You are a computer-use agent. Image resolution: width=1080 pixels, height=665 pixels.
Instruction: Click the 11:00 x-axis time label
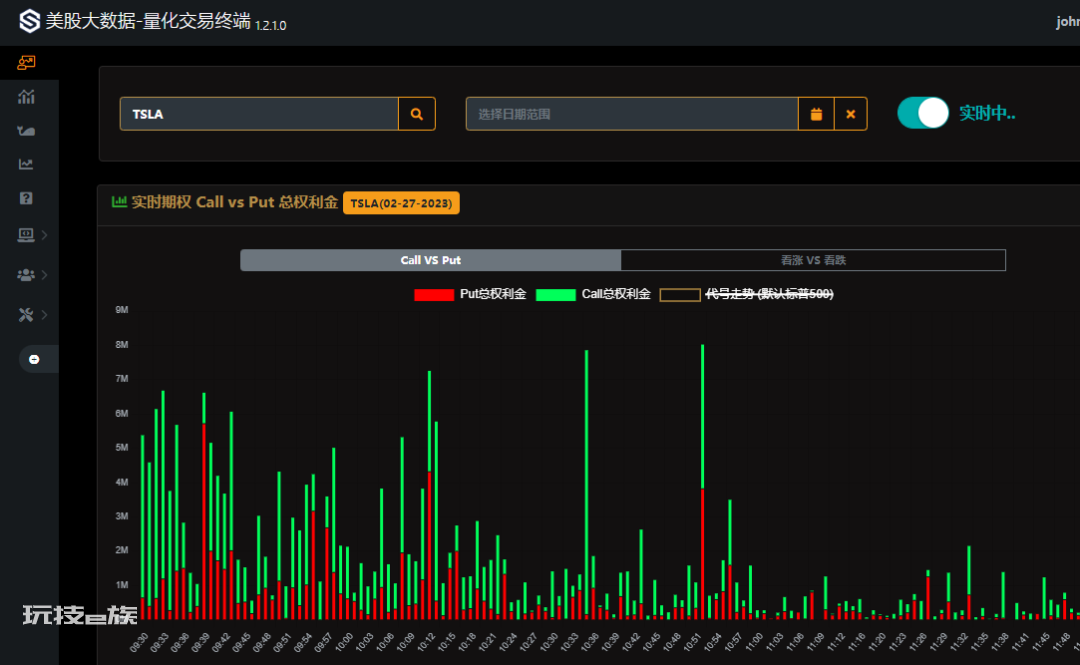[x=754, y=642]
